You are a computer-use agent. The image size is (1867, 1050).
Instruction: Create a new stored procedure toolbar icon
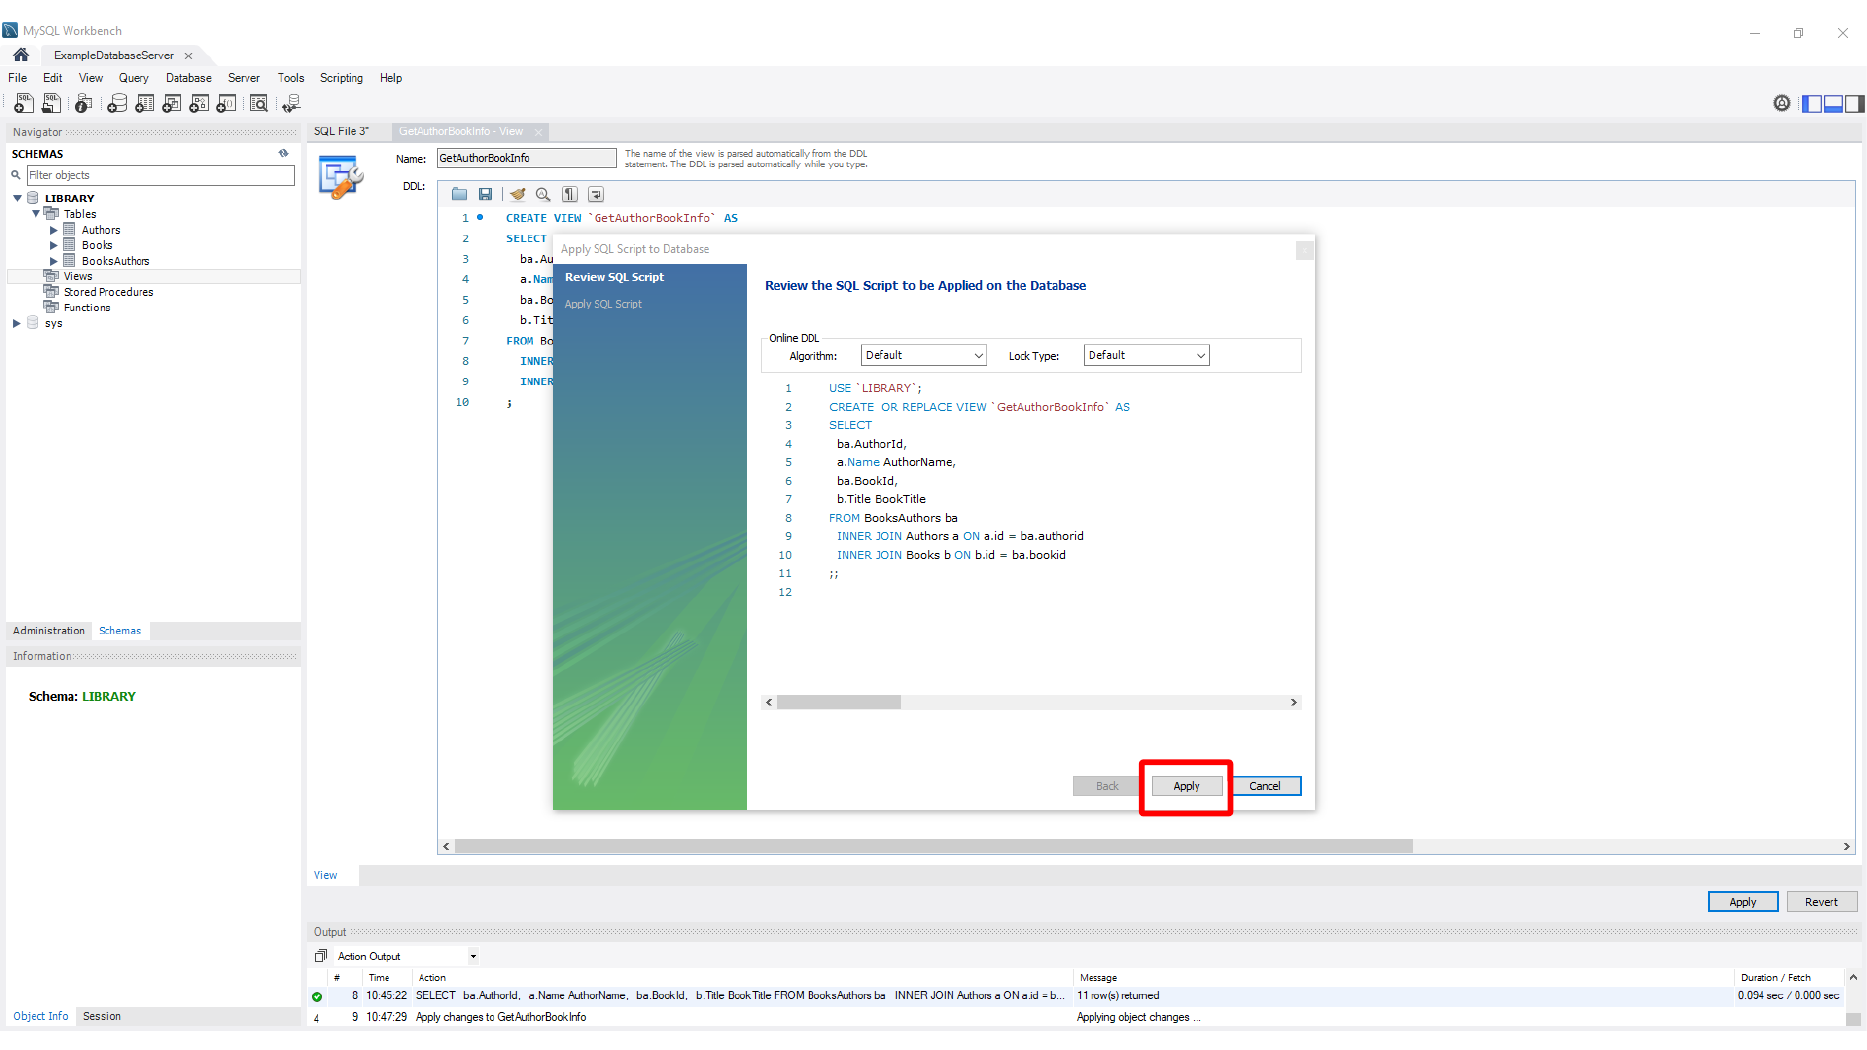click(199, 103)
